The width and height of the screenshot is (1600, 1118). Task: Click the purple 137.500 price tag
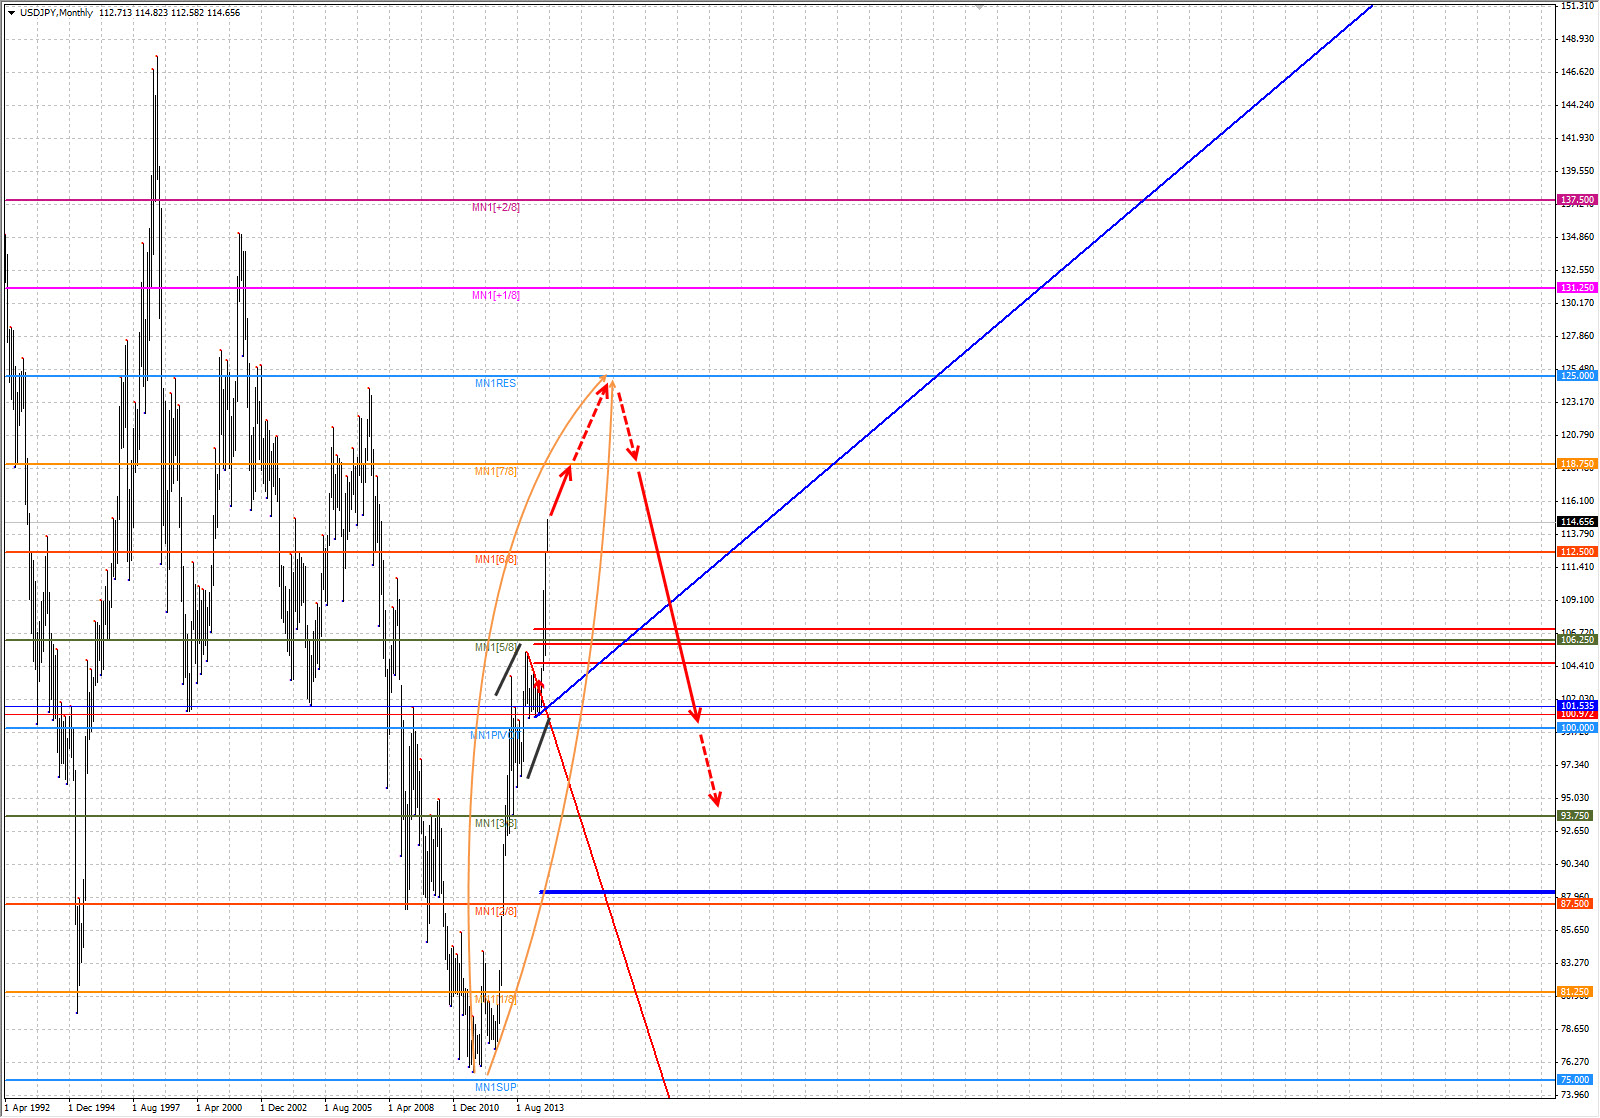(x=1577, y=200)
